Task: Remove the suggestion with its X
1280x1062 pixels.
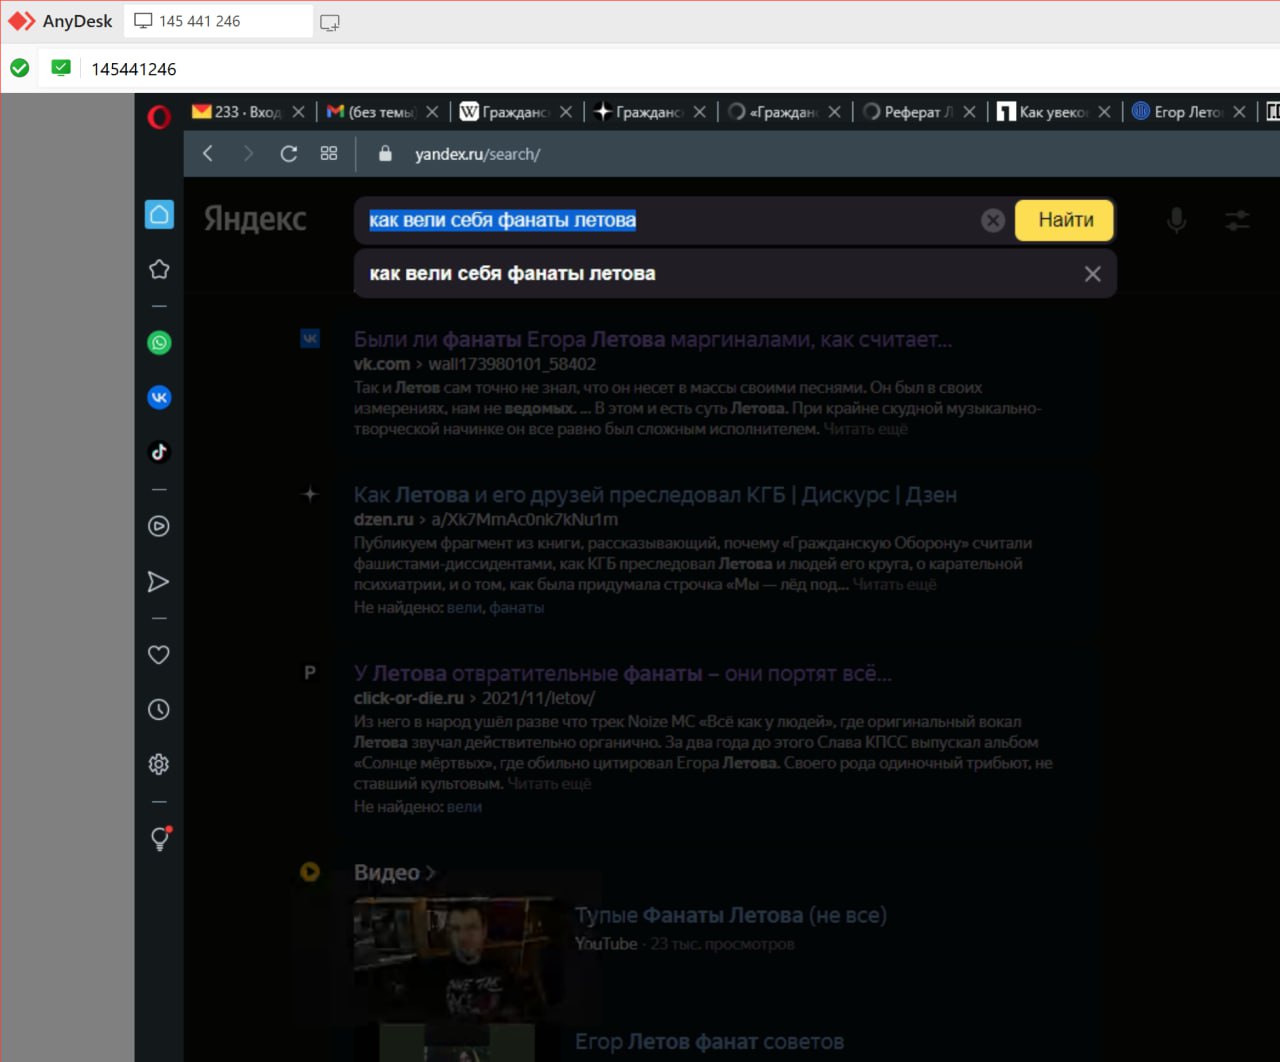Action: point(1093,274)
